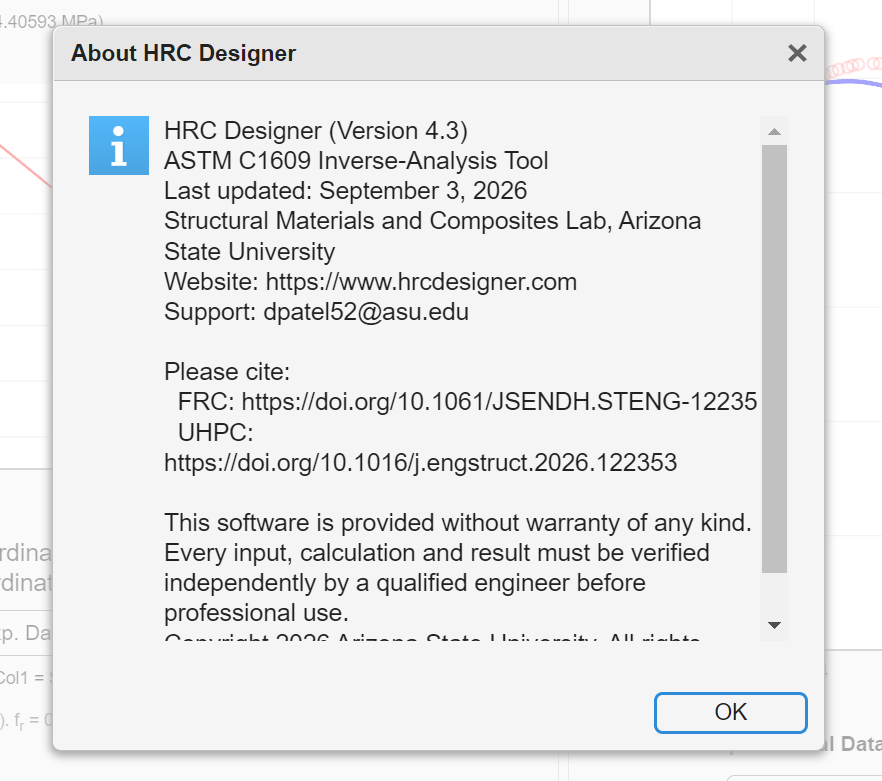The height and width of the screenshot is (781, 882).
Task: Click the scroll up arrow in the About text
Action: (774, 132)
